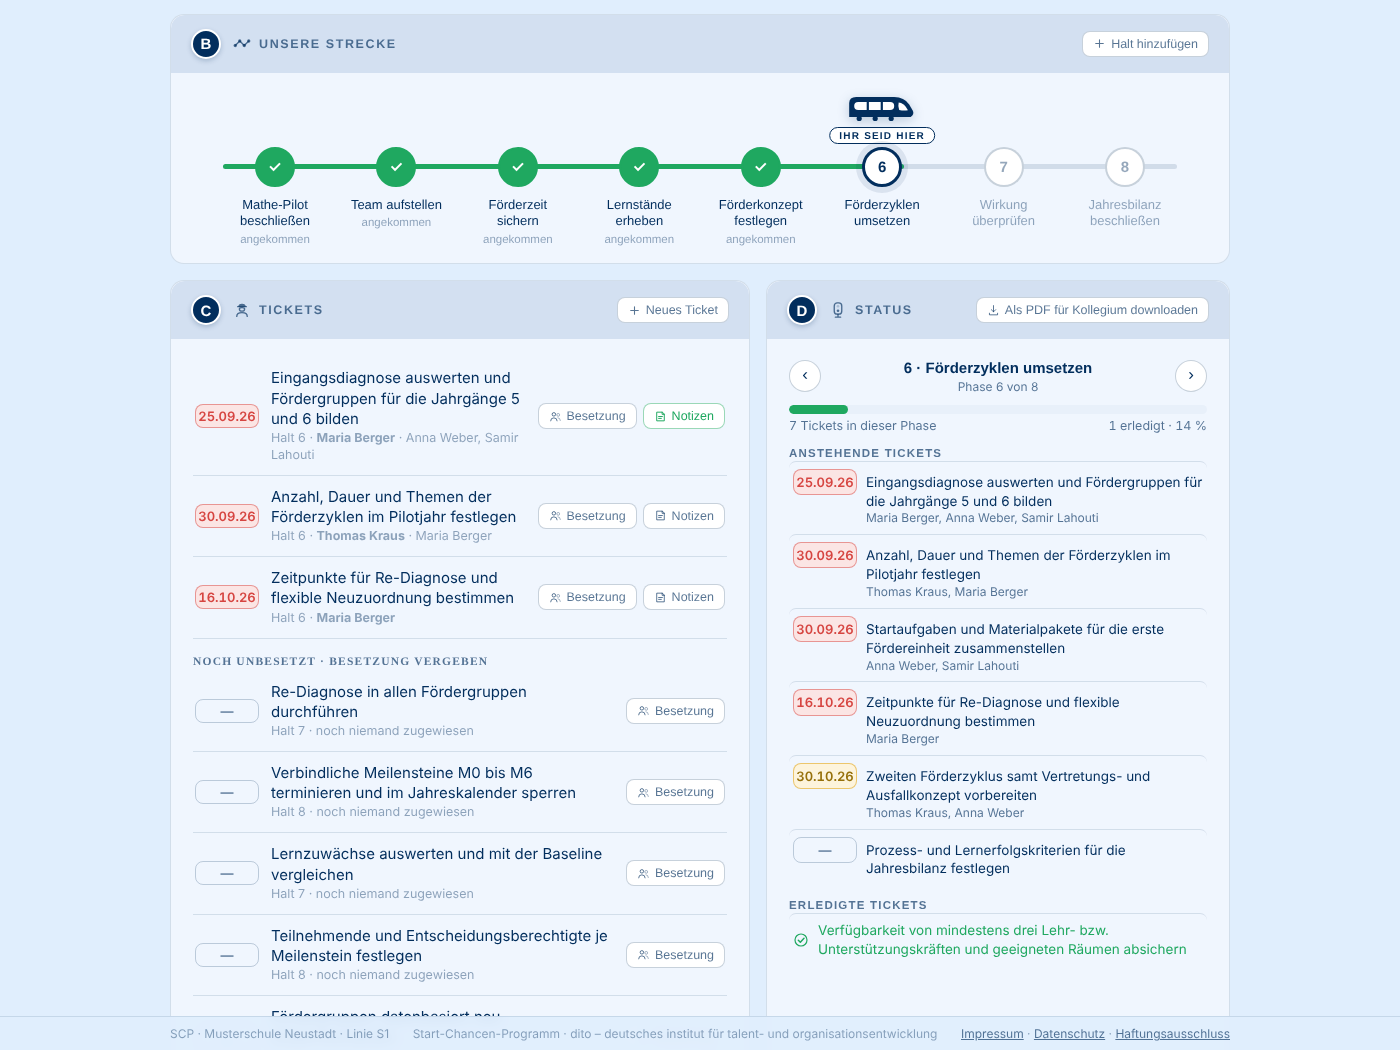Go to next phase with right chevron
Image resolution: width=1400 pixels, height=1050 pixels.
tap(1191, 376)
